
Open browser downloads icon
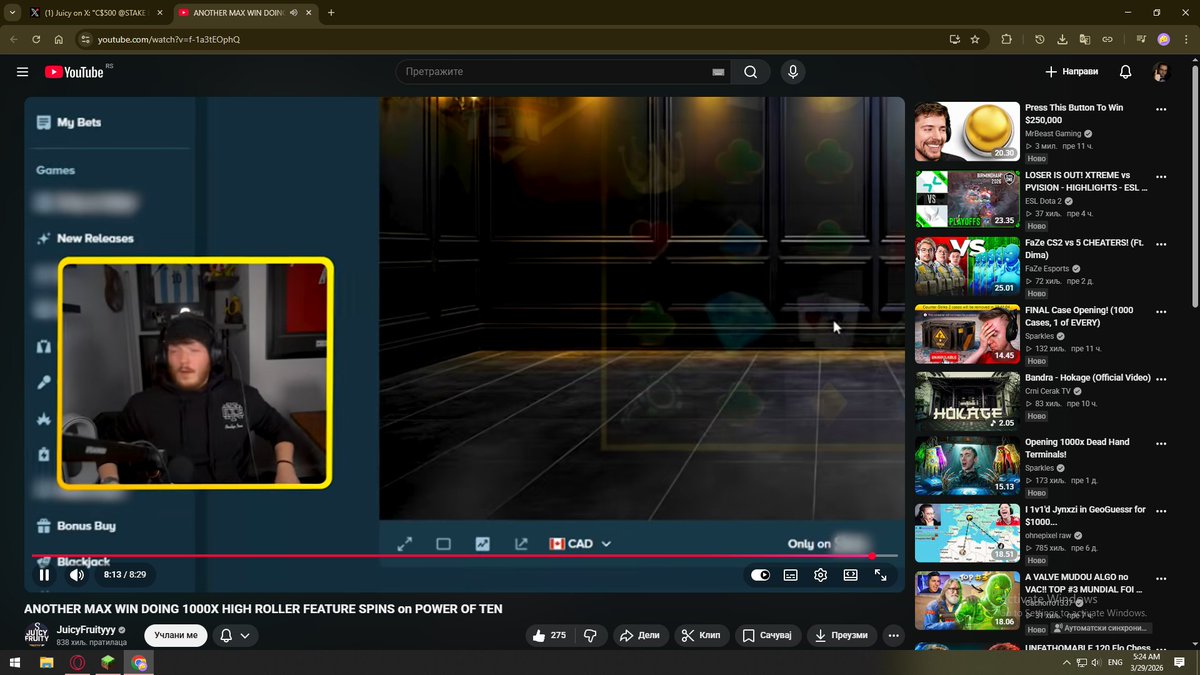coord(1062,39)
